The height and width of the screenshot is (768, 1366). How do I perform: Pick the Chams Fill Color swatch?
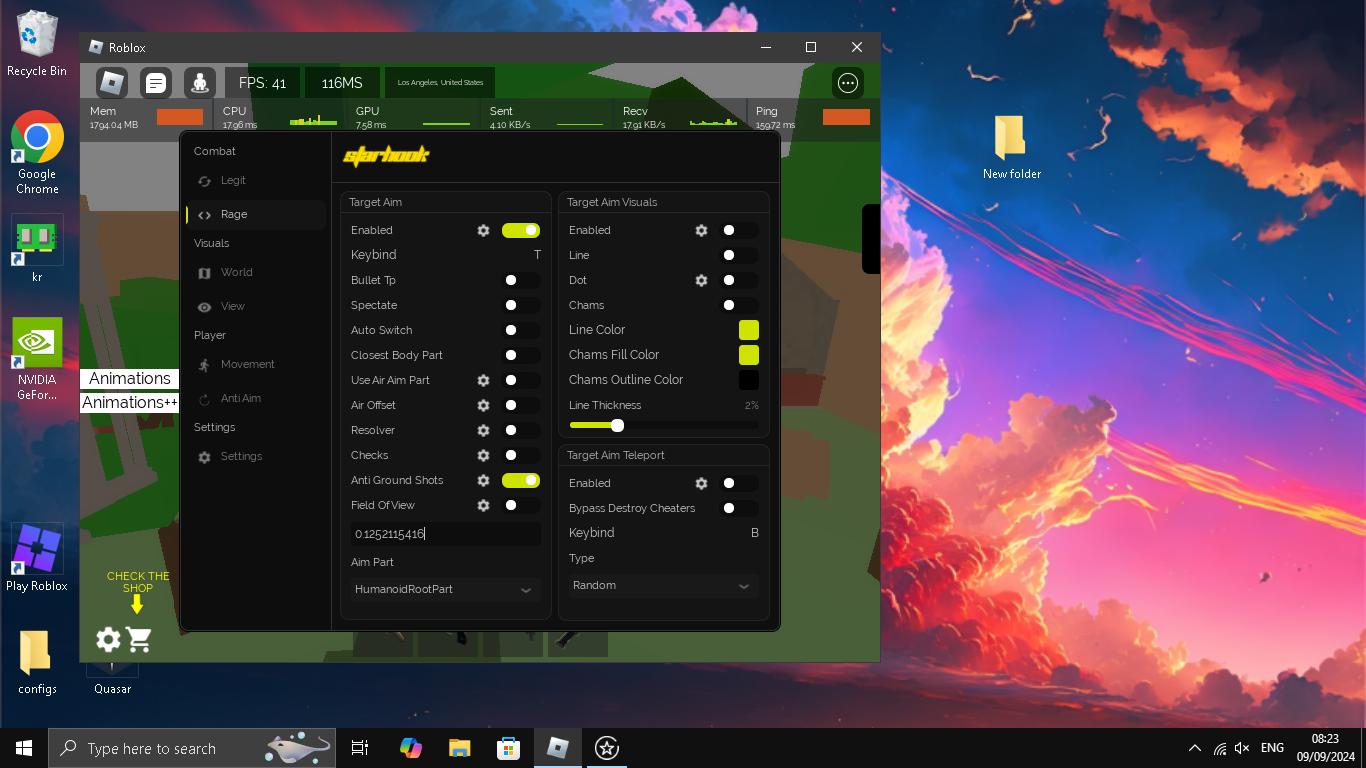click(x=749, y=355)
